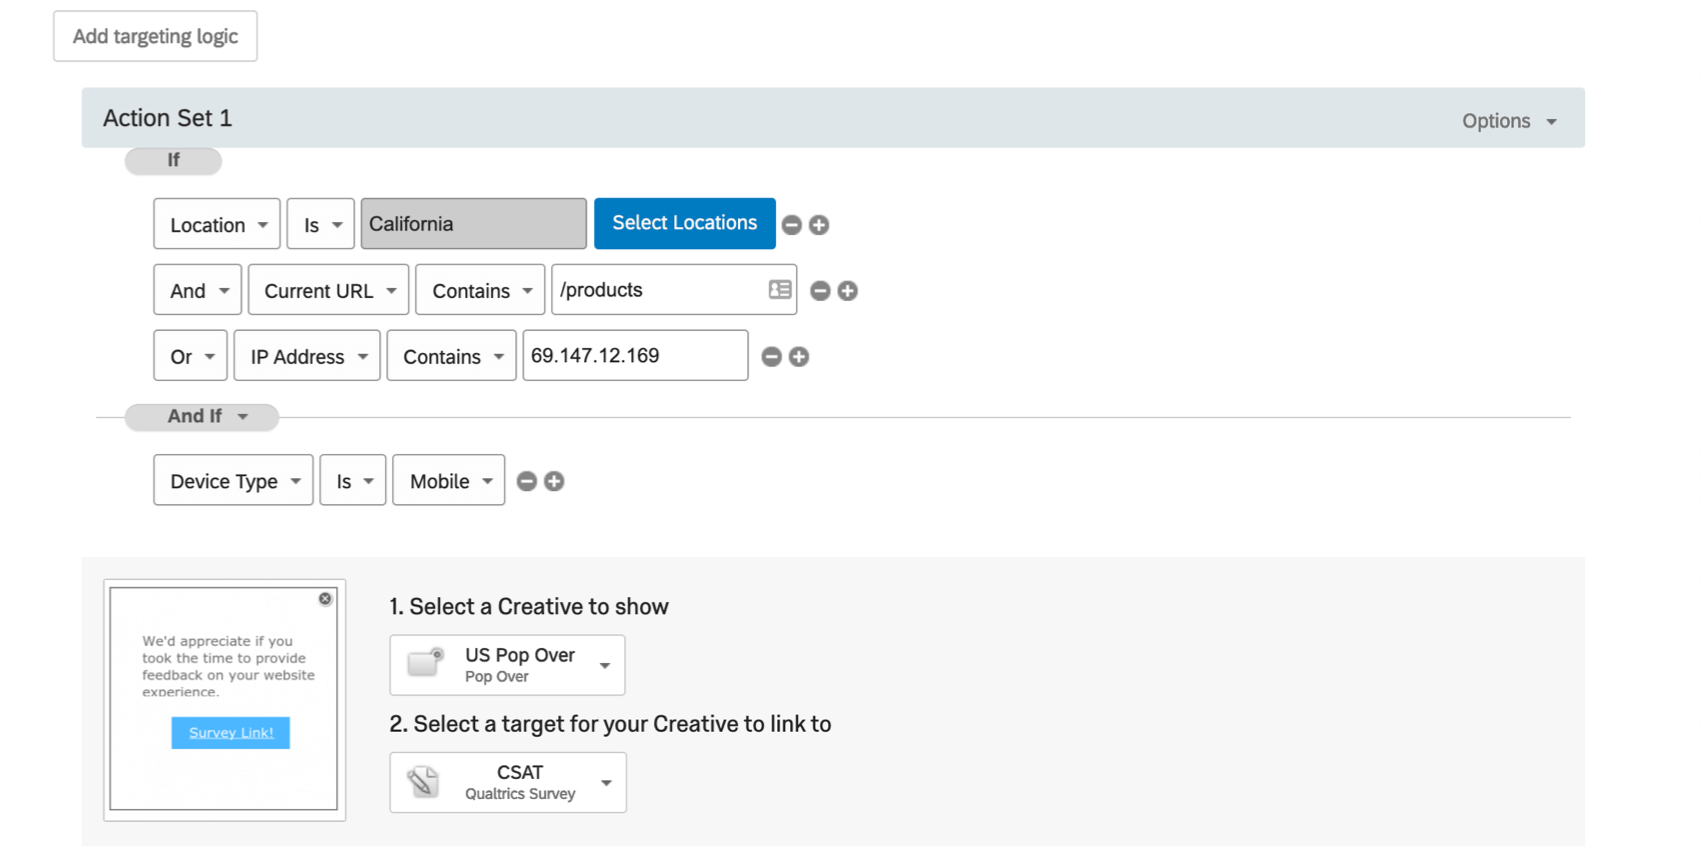Image resolution: width=1700 pixels, height=850 pixels.
Task: Open Contains operator dropdown for Current URL
Action: click(x=480, y=290)
